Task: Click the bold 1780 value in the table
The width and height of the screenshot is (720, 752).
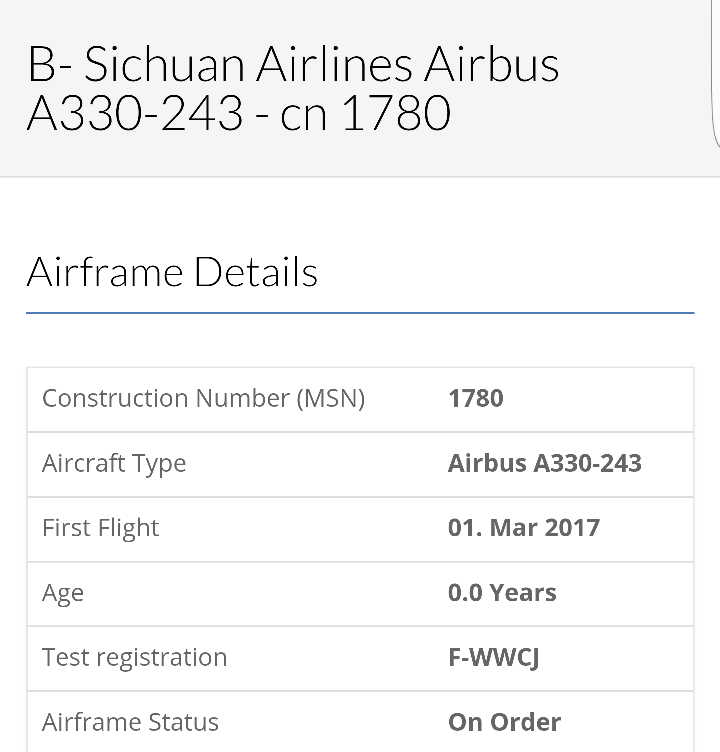Action: (x=475, y=398)
